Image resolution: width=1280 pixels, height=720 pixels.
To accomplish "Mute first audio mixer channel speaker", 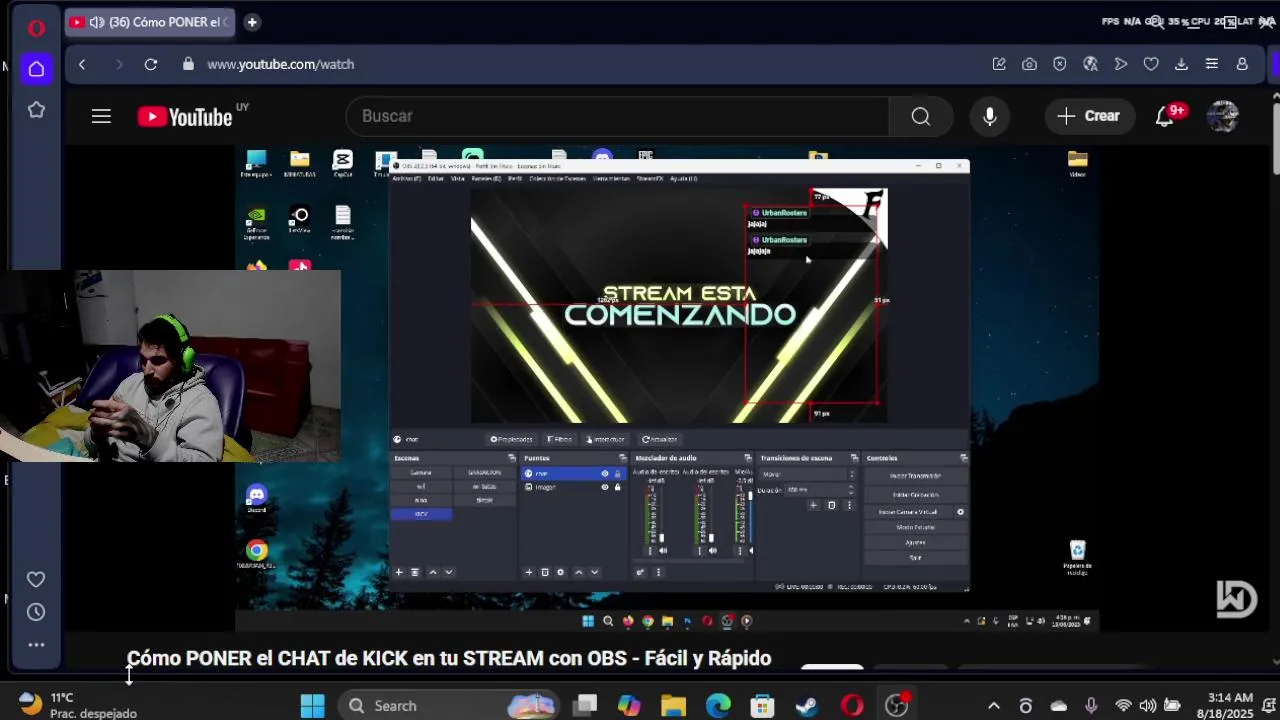I will coord(663,550).
